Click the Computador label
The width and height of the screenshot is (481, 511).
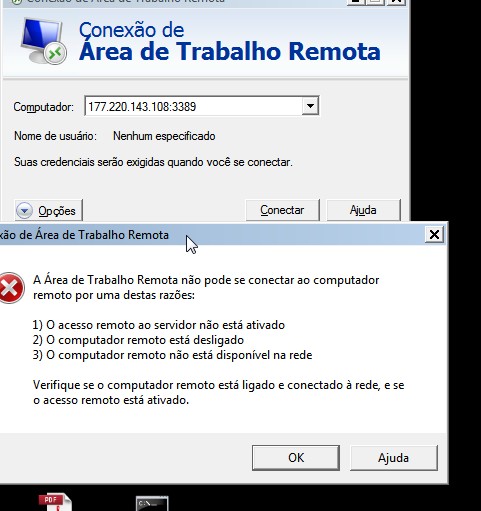[x=44, y=107]
